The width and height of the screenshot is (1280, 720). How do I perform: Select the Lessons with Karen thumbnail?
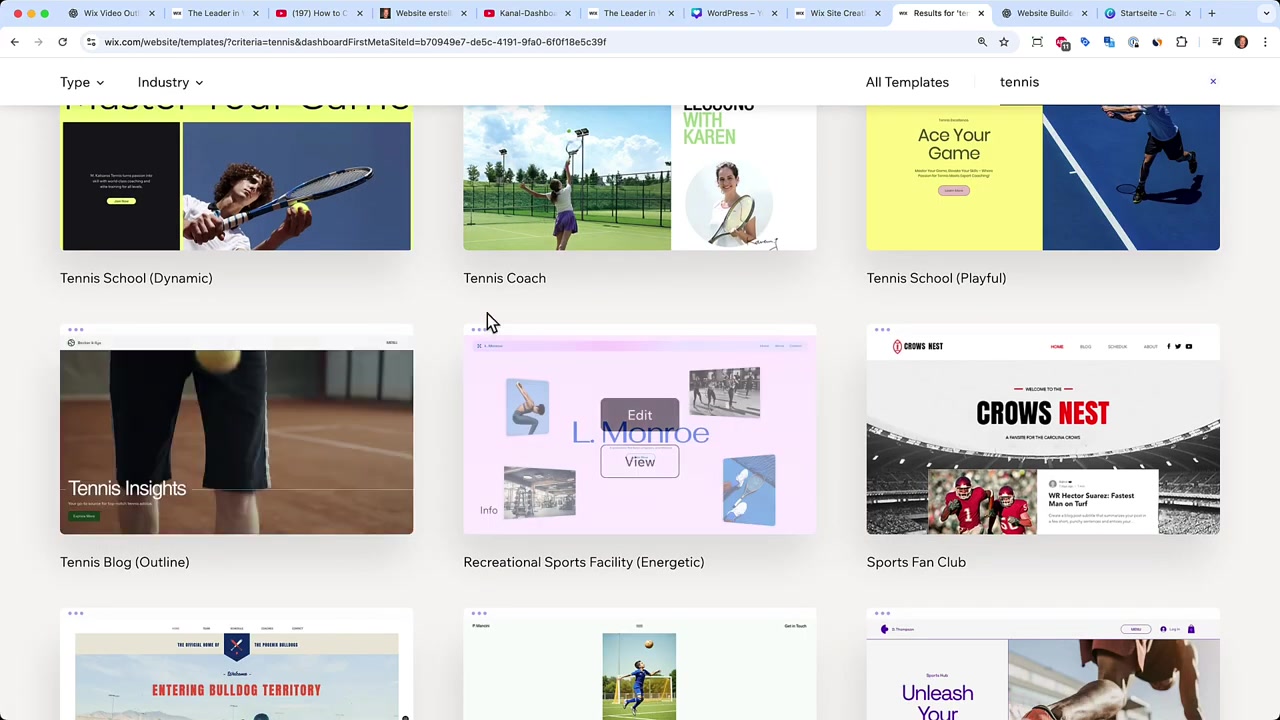pyautogui.click(x=640, y=178)
